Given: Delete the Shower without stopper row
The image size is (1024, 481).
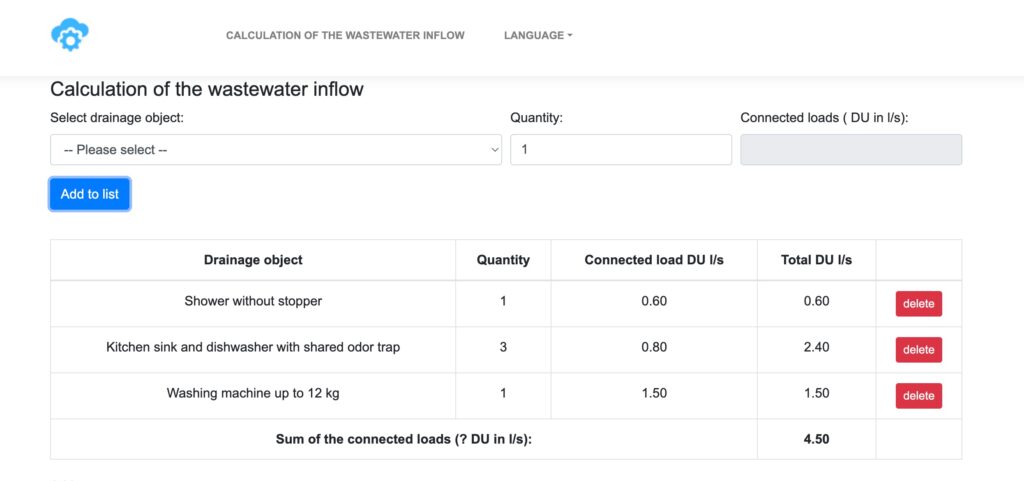Looking at the screenshot, I should pyautogui.click(x=918, y=303).
